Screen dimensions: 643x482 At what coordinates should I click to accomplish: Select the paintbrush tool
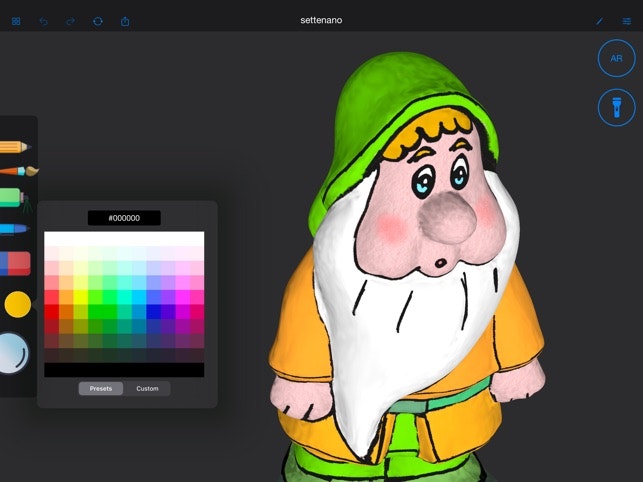[18, 171]
